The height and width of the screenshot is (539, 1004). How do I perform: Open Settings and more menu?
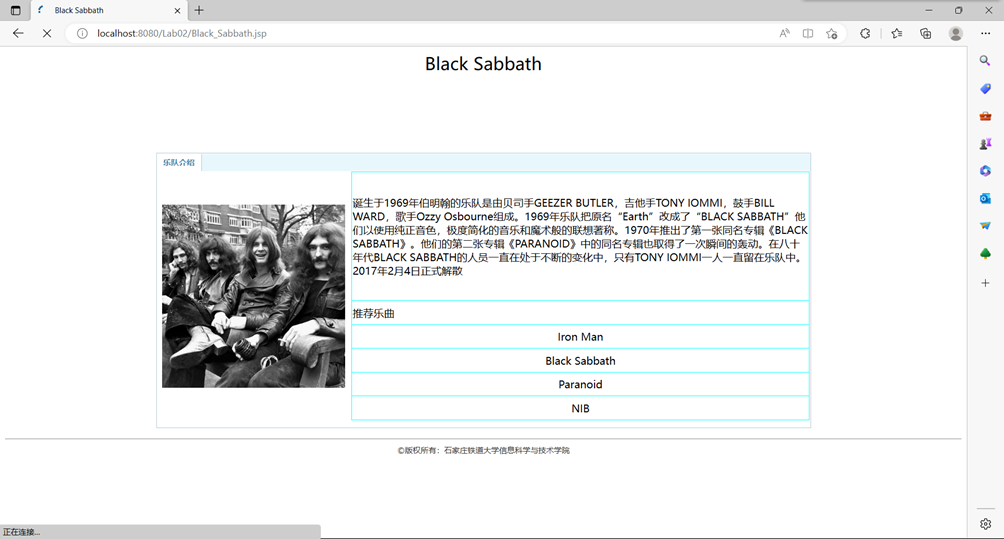pyautogui.click(x=985, y=33)
